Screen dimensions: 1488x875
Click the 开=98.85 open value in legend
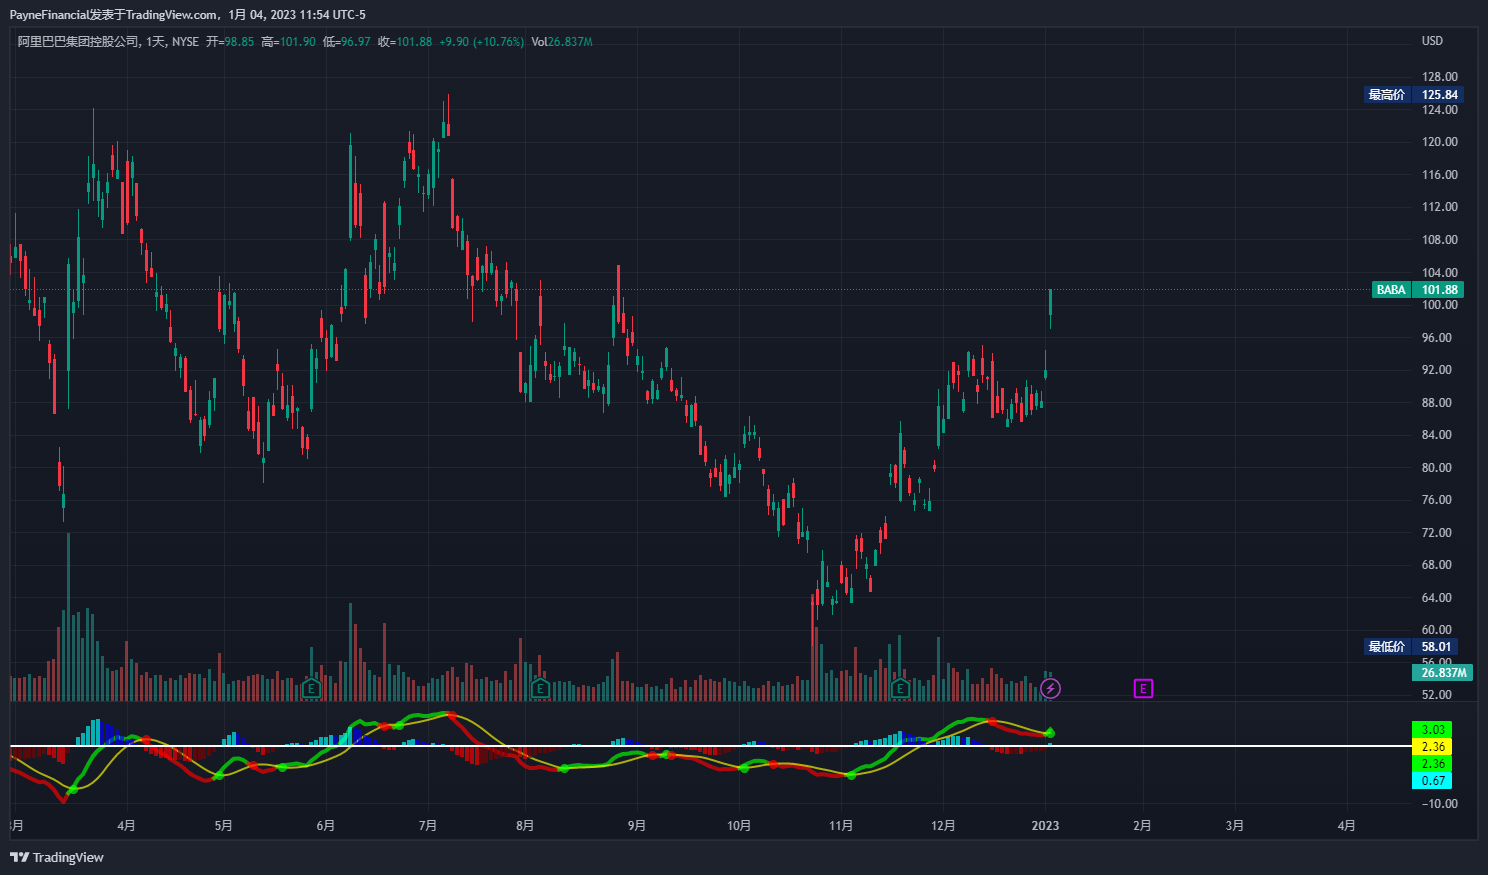point(230,42)
